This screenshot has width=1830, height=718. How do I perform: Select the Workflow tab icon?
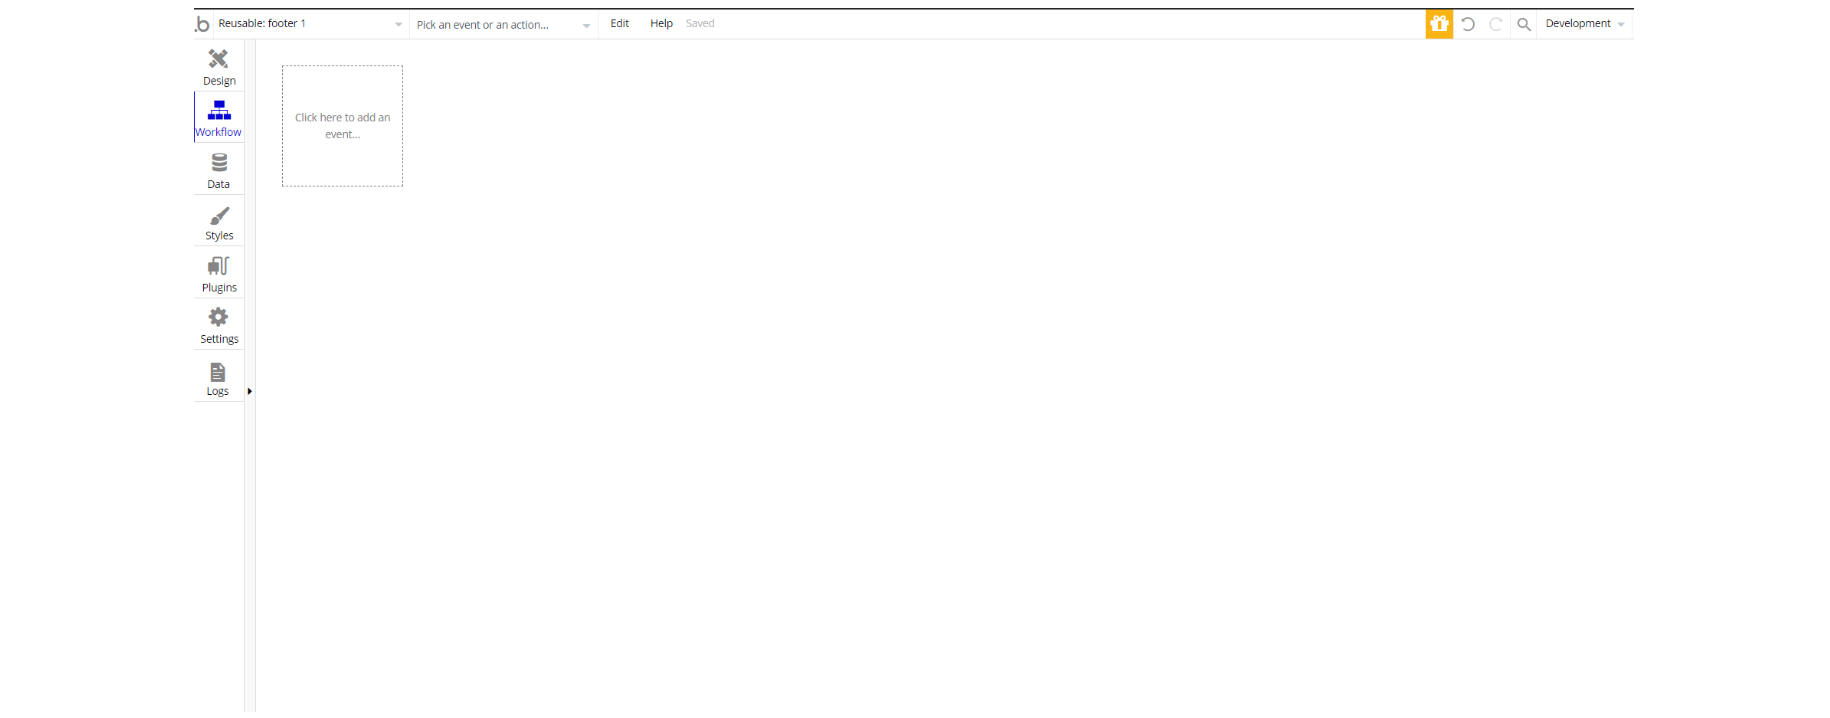coord(218,110)
